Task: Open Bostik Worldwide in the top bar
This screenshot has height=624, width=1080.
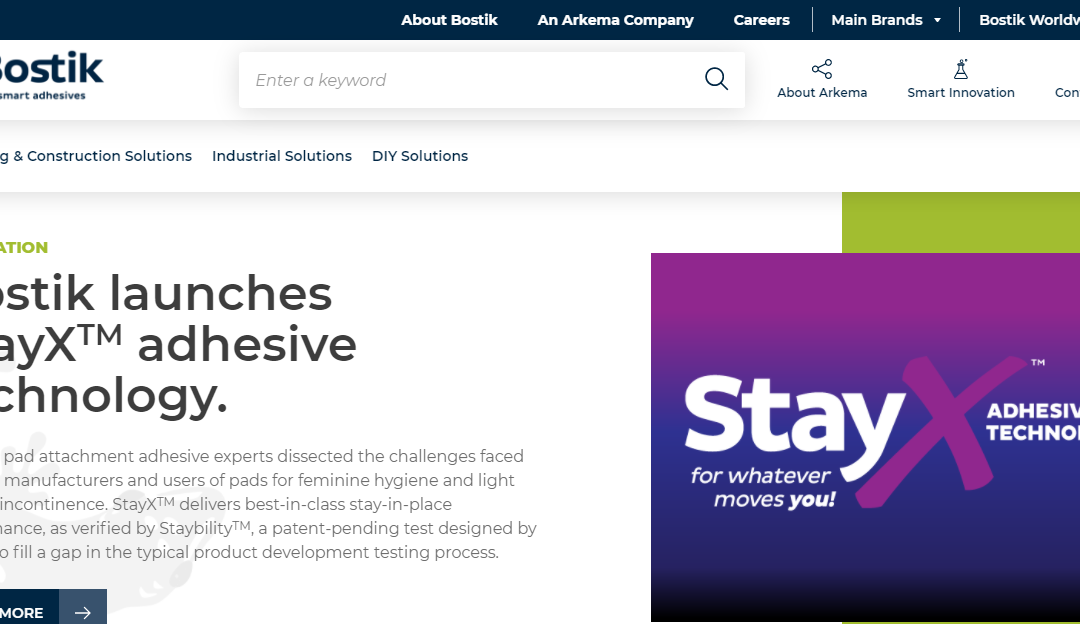Action: click(1029, 20)
